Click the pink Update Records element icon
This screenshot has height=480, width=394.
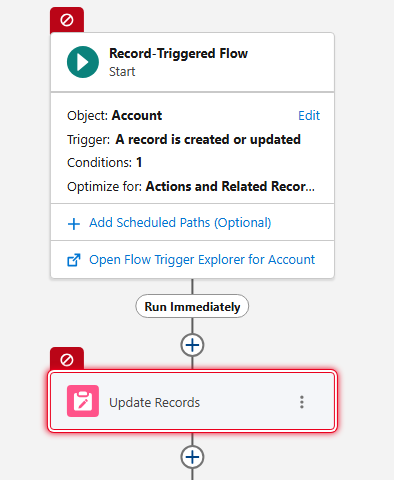coord(83,401)
